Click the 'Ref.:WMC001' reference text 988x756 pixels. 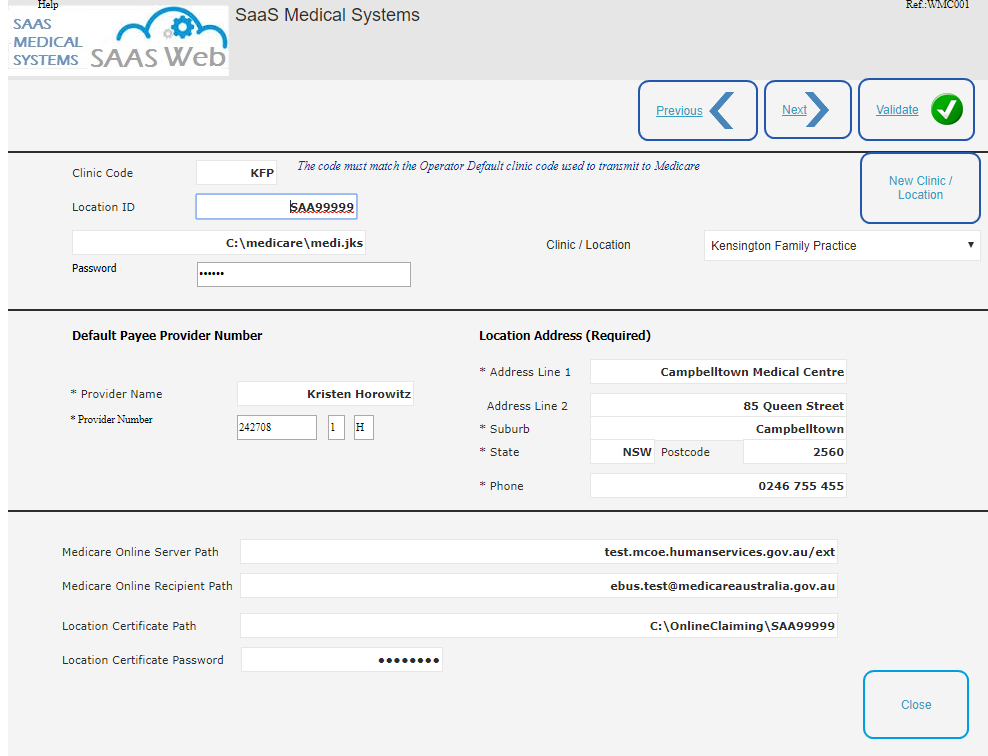click(938, 5)
